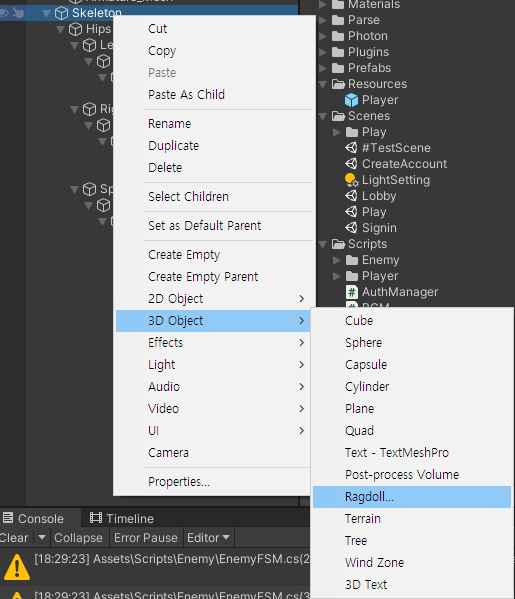
Task: Open the Clear options dropdown arrow
Action: click(42, 537)
